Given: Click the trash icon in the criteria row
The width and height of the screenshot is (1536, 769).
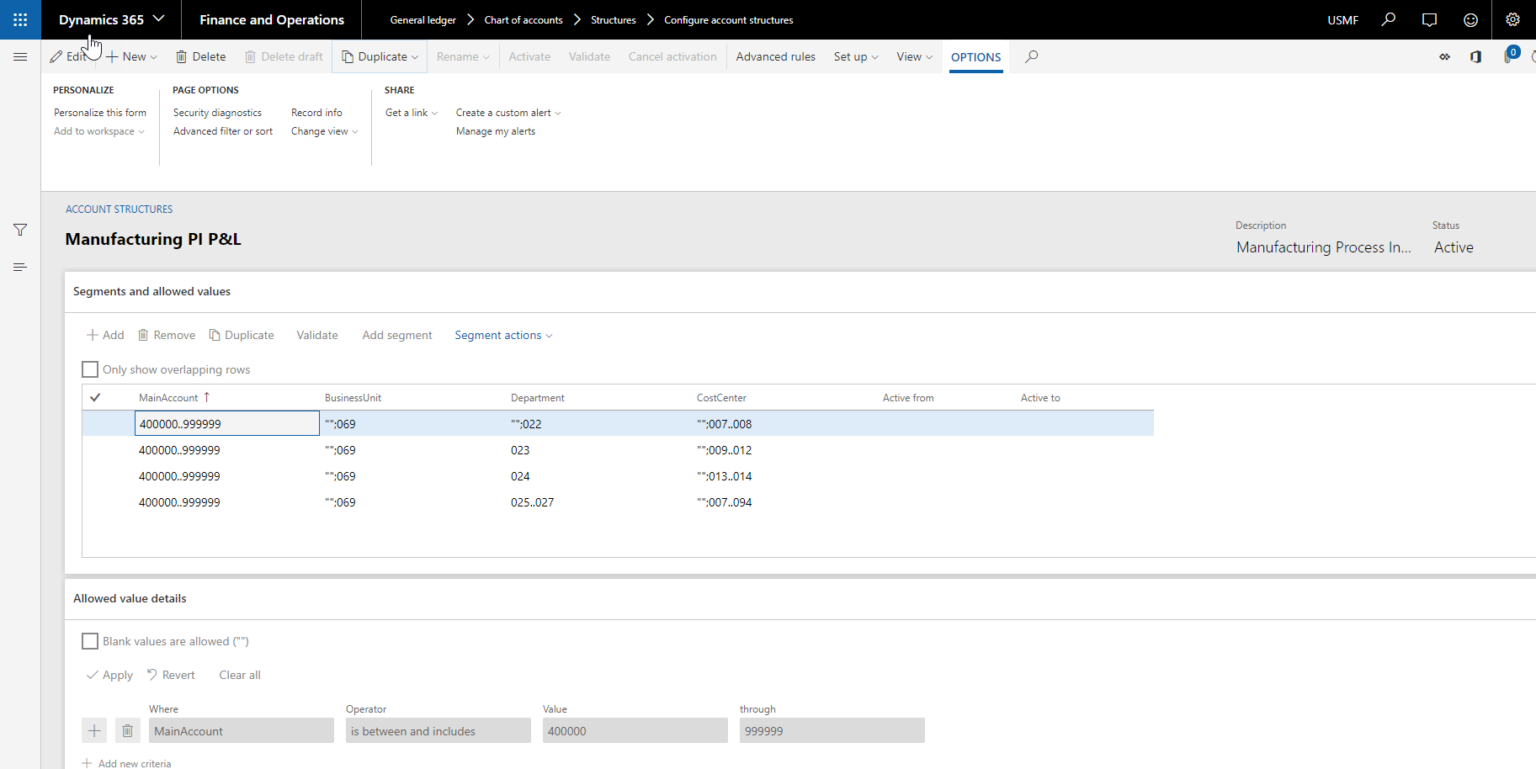Looking at the screenshot, I should (127, 730).
